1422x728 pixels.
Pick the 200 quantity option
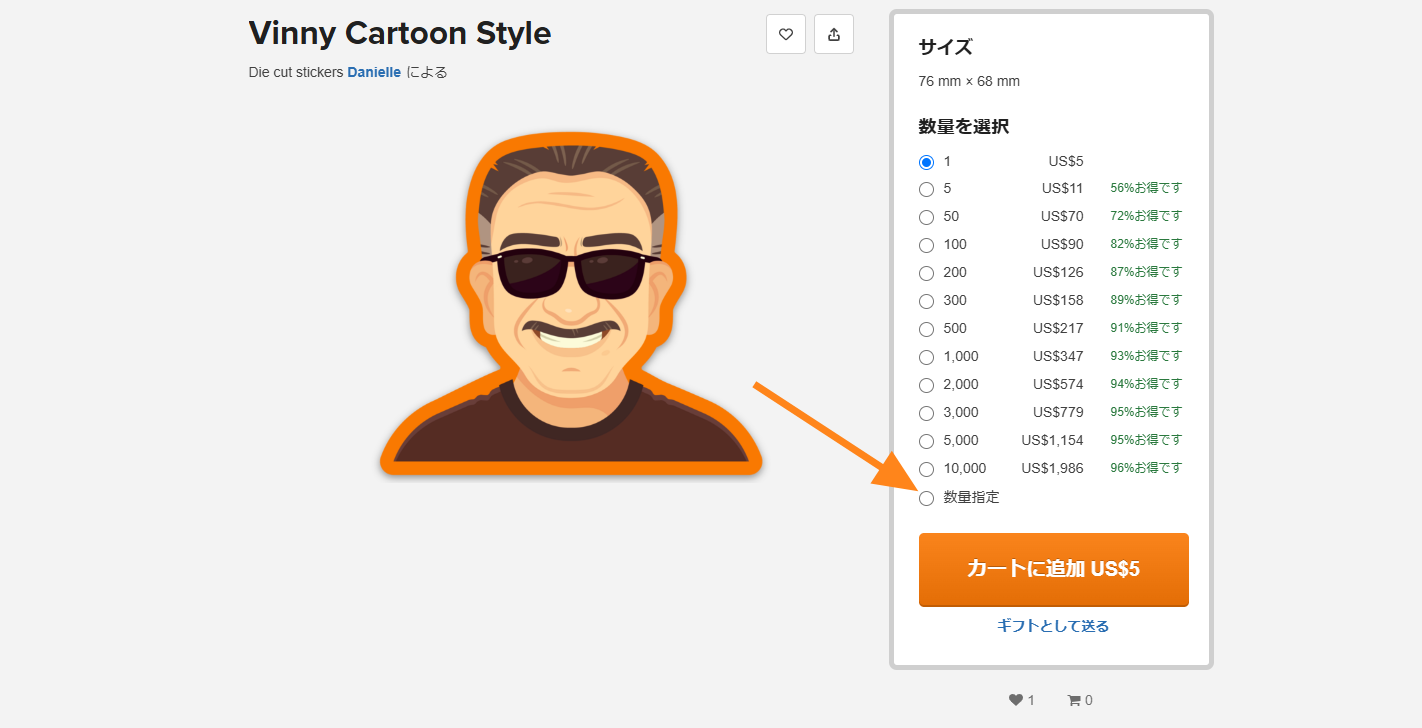tap(926, 273)
